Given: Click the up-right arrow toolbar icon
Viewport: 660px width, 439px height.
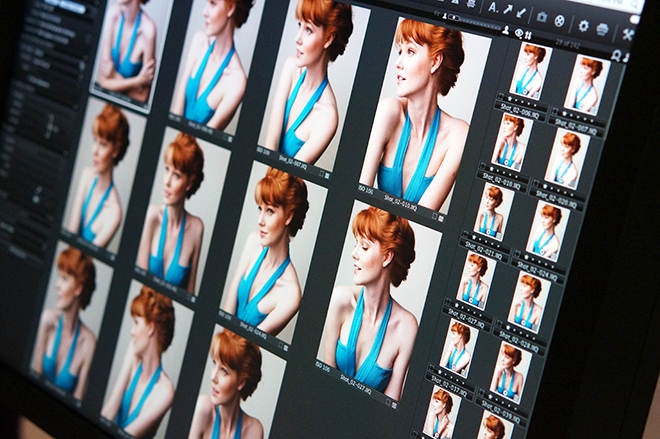Looking at the screenshot, I should 508,10.
